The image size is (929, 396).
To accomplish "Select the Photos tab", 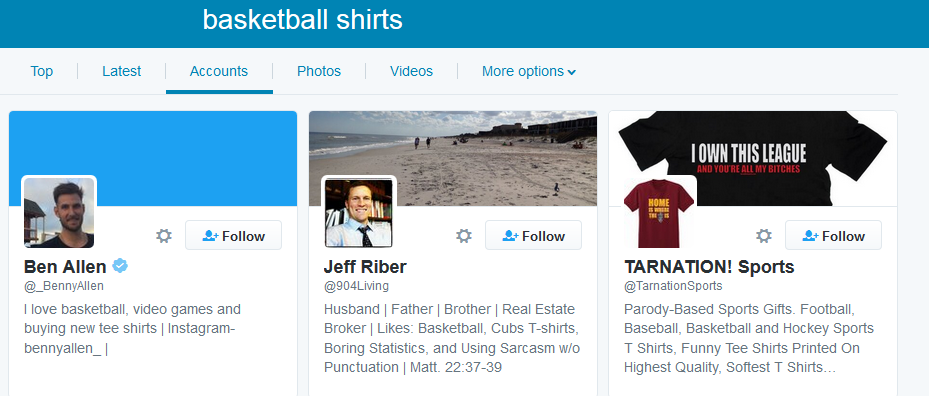I will (x=319, y=72).
